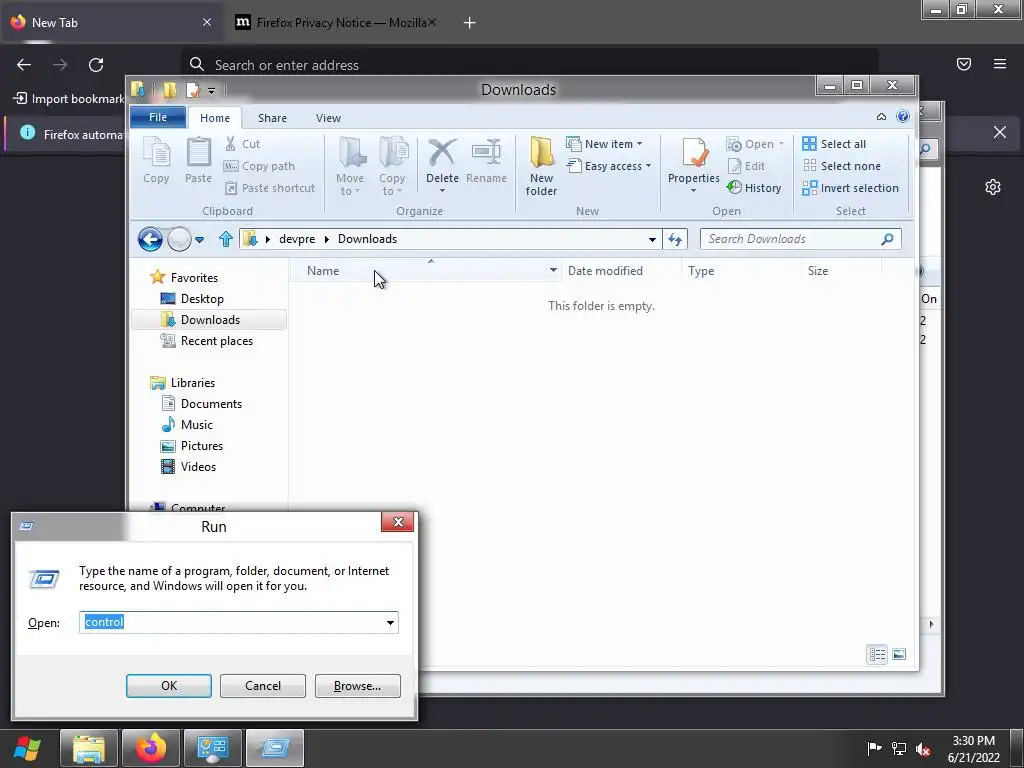Viewport: 1024px width, 768px height.
Task: Expand the Easy access dropdown
Action: (609, 166)
